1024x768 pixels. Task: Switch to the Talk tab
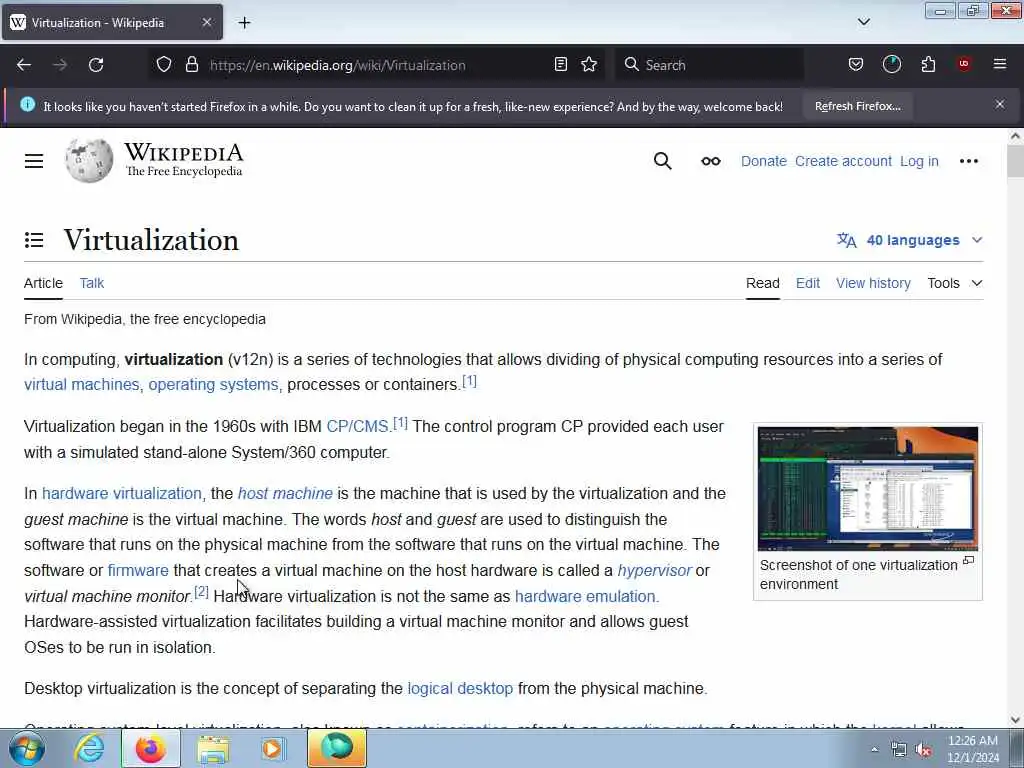pyautogui.click(x=91, y=283)
